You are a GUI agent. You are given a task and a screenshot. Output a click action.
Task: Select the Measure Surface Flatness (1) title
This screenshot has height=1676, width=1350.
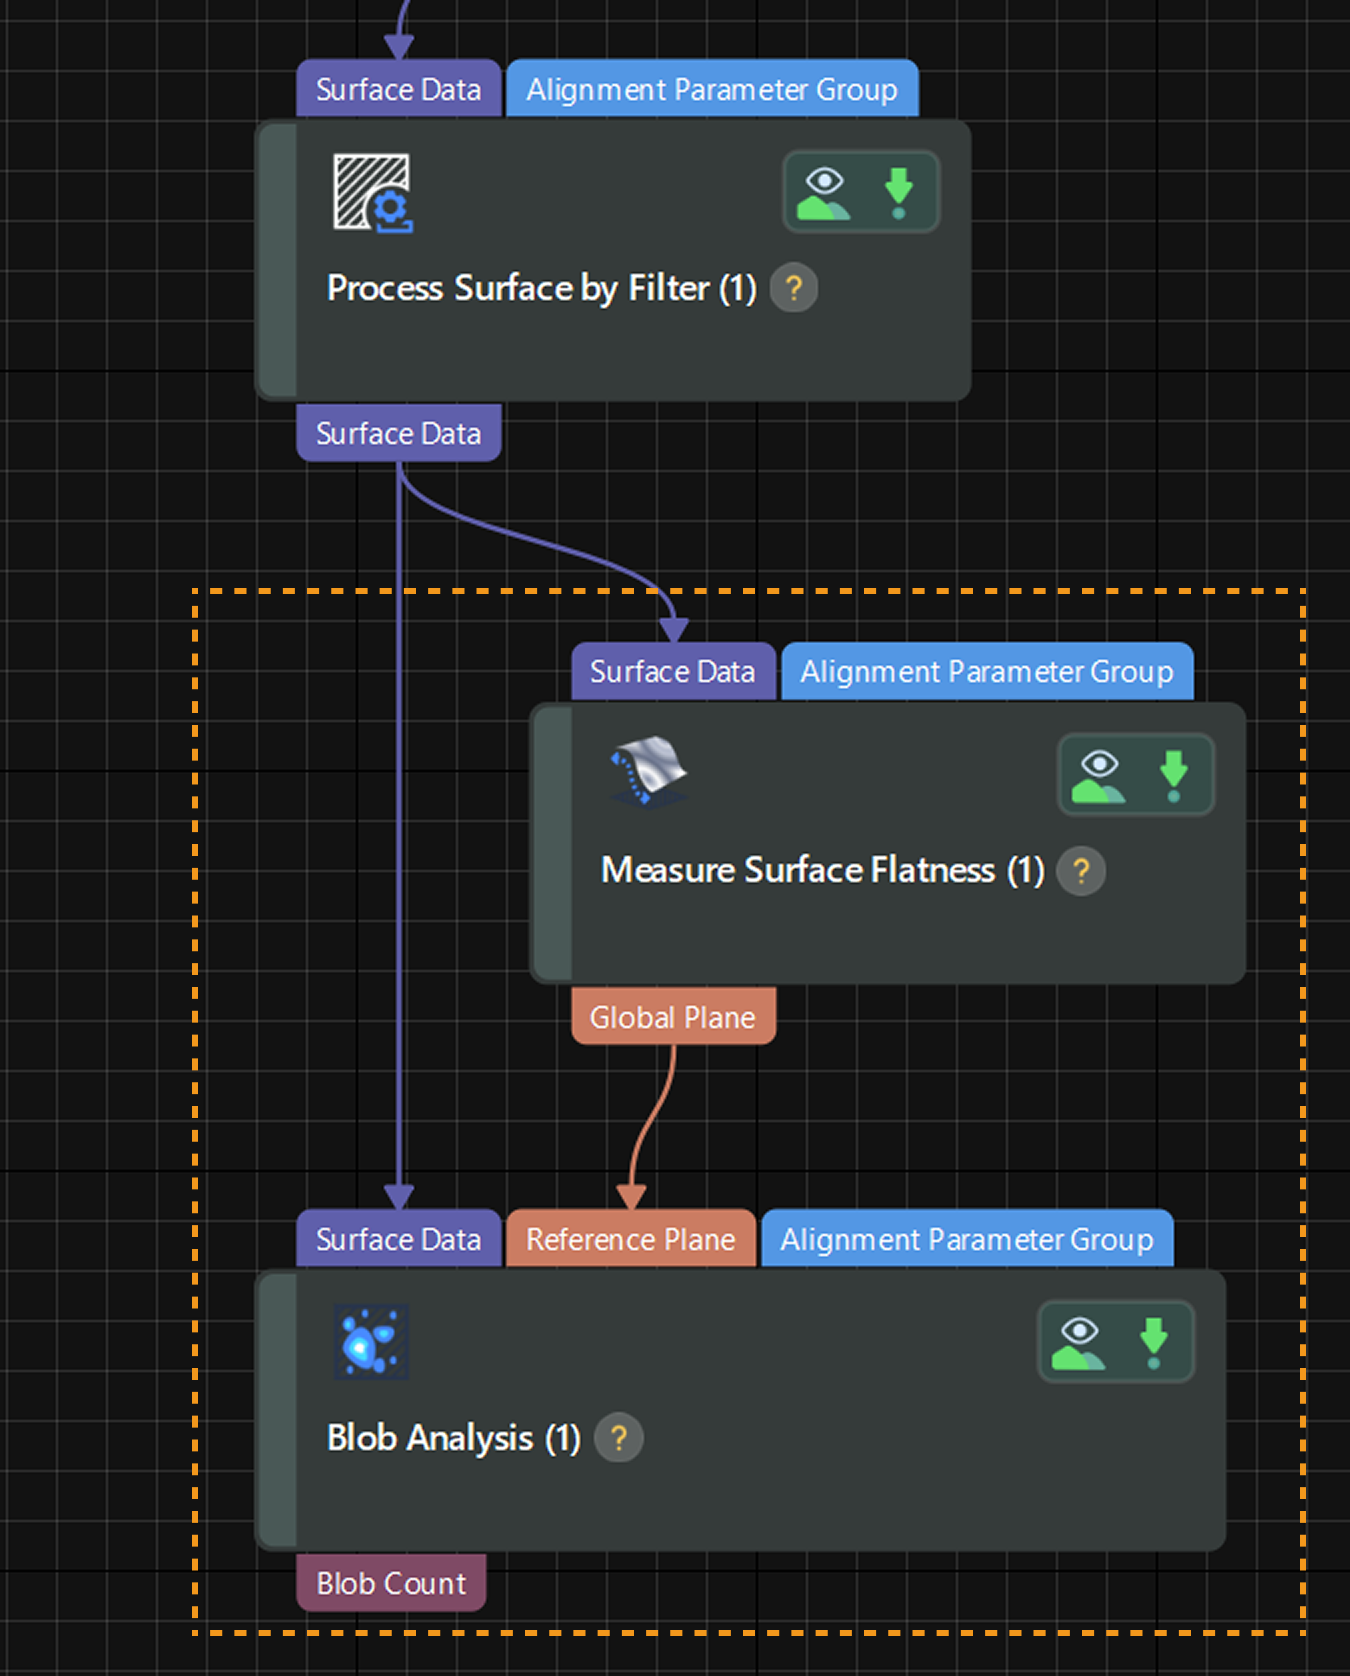tap(822, 870)
